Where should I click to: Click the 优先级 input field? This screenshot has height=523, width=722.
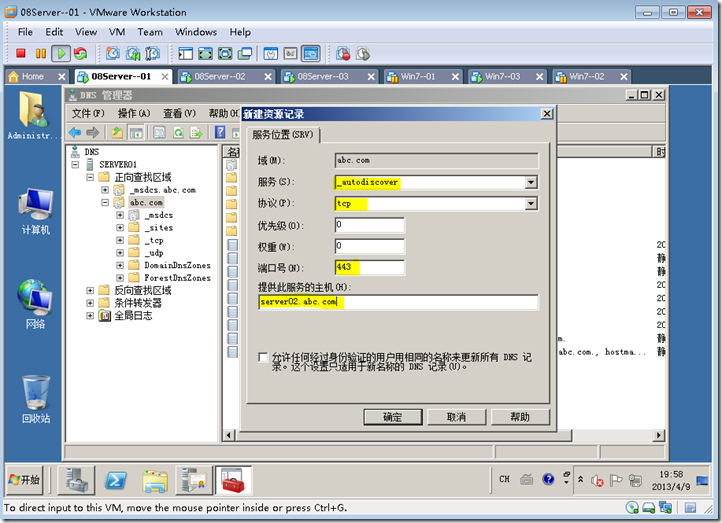[370, 225]
